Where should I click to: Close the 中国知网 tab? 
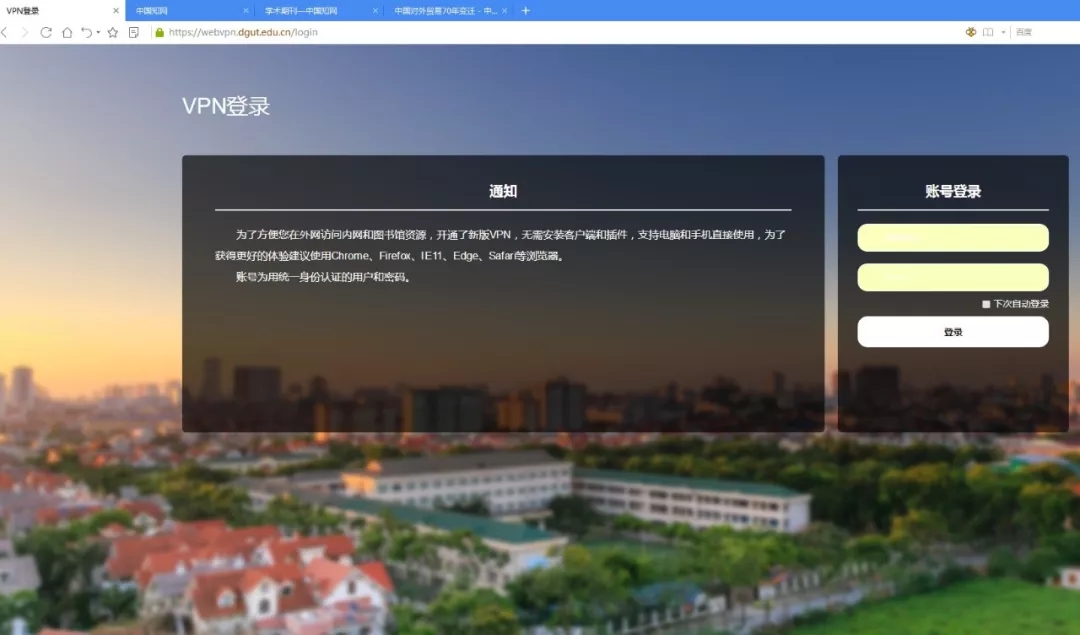coord(246,11)
